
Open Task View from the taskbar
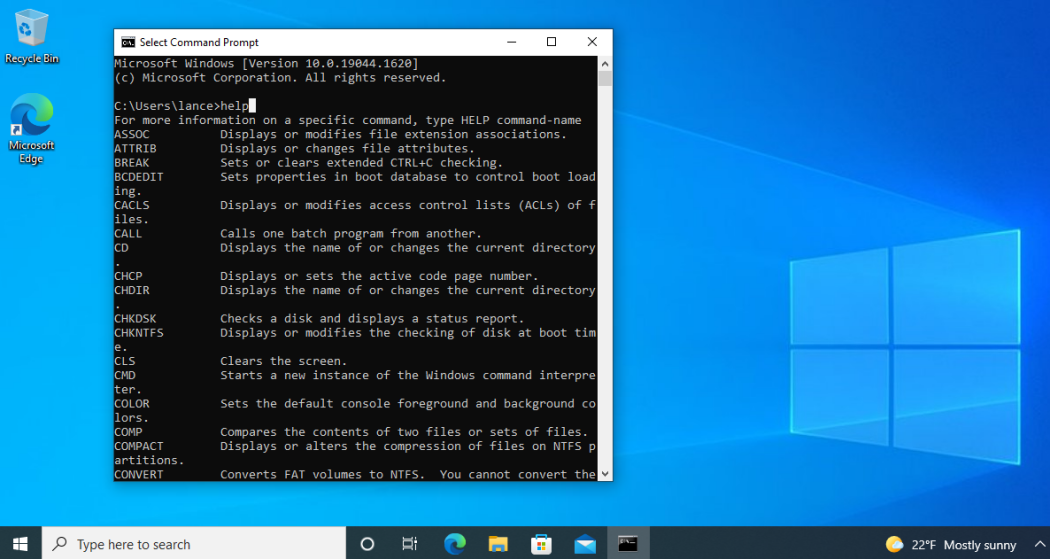pyautogui.click(x=409, y=544)
